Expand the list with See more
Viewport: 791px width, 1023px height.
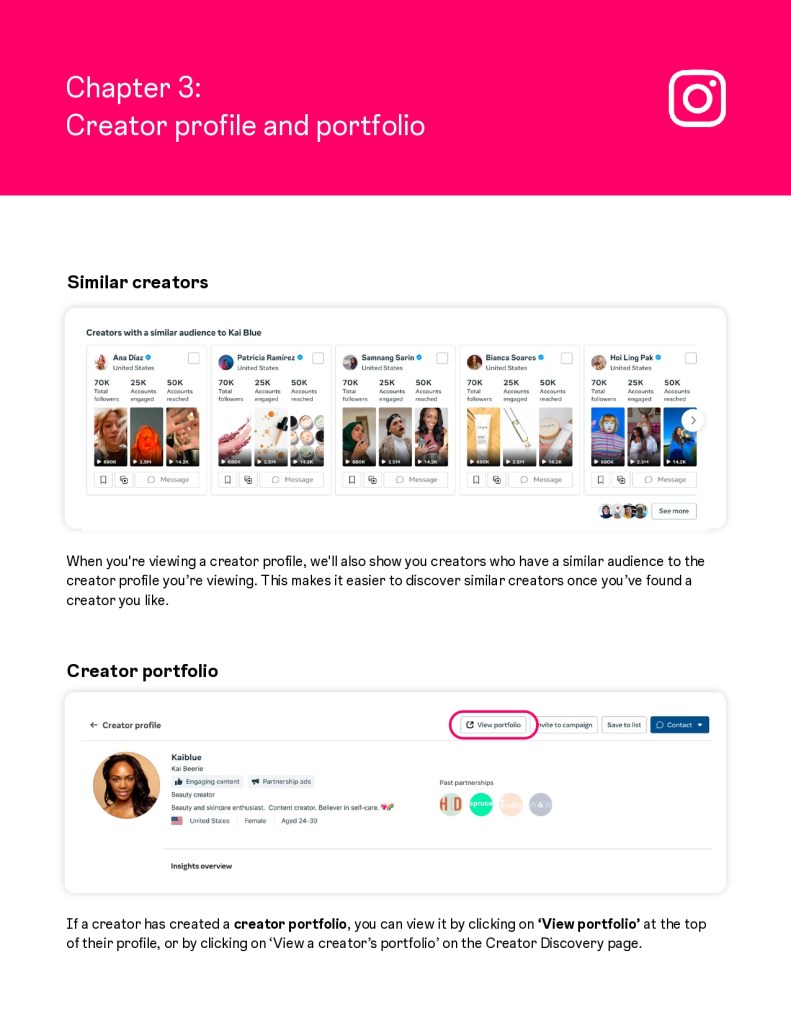click(x=673, y=511)
